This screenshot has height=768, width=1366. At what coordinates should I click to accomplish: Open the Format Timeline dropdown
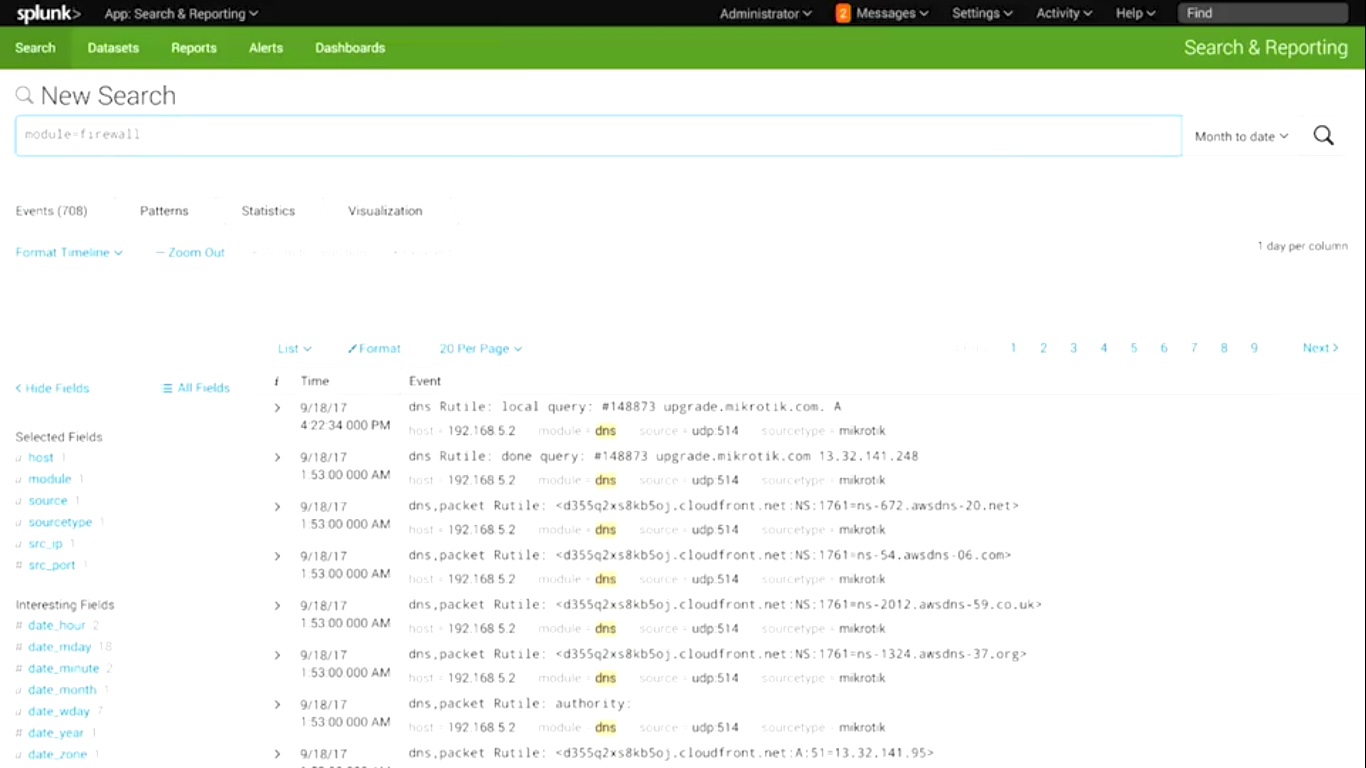click(69, 253)
